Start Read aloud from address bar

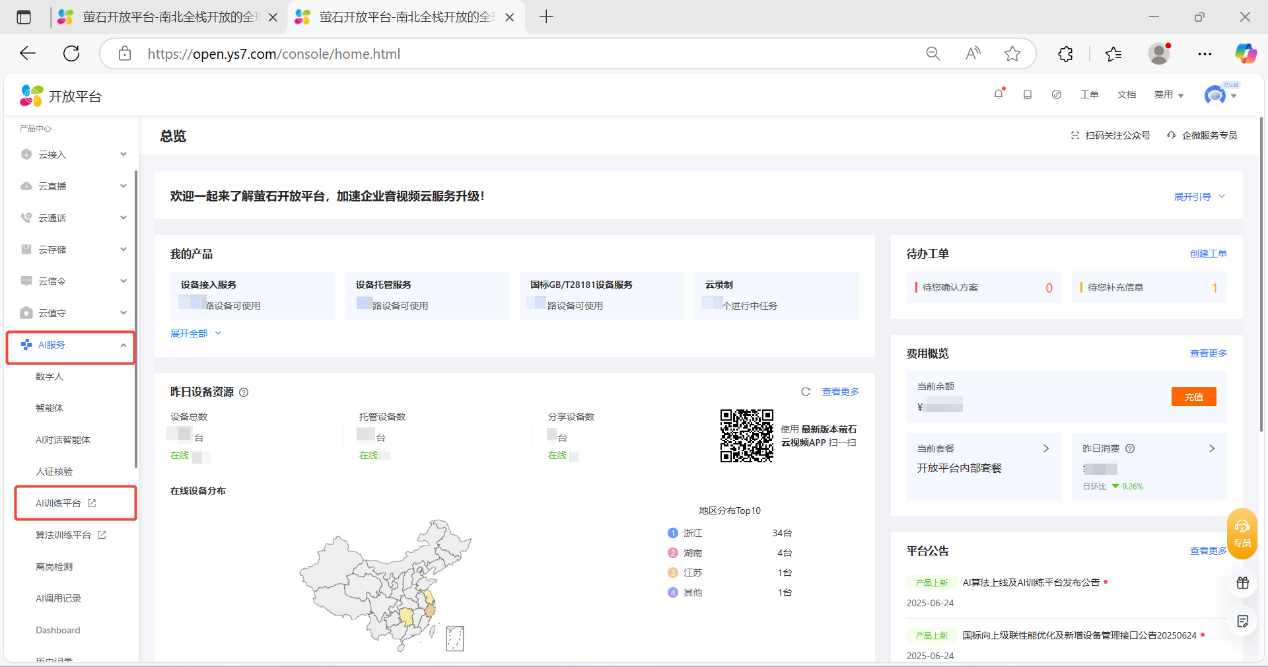[x=973, y=54]
